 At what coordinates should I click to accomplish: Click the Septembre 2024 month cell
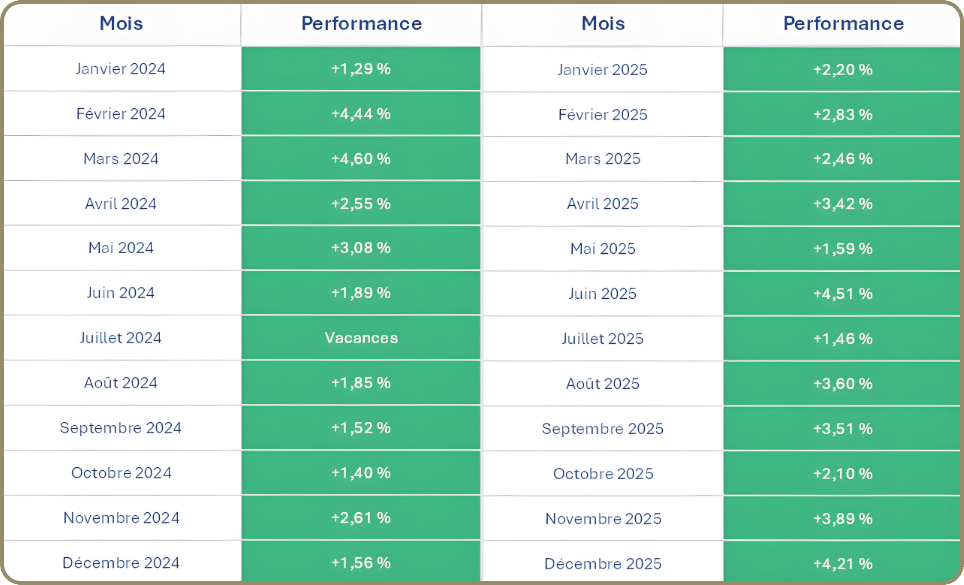tap(121, 428)
